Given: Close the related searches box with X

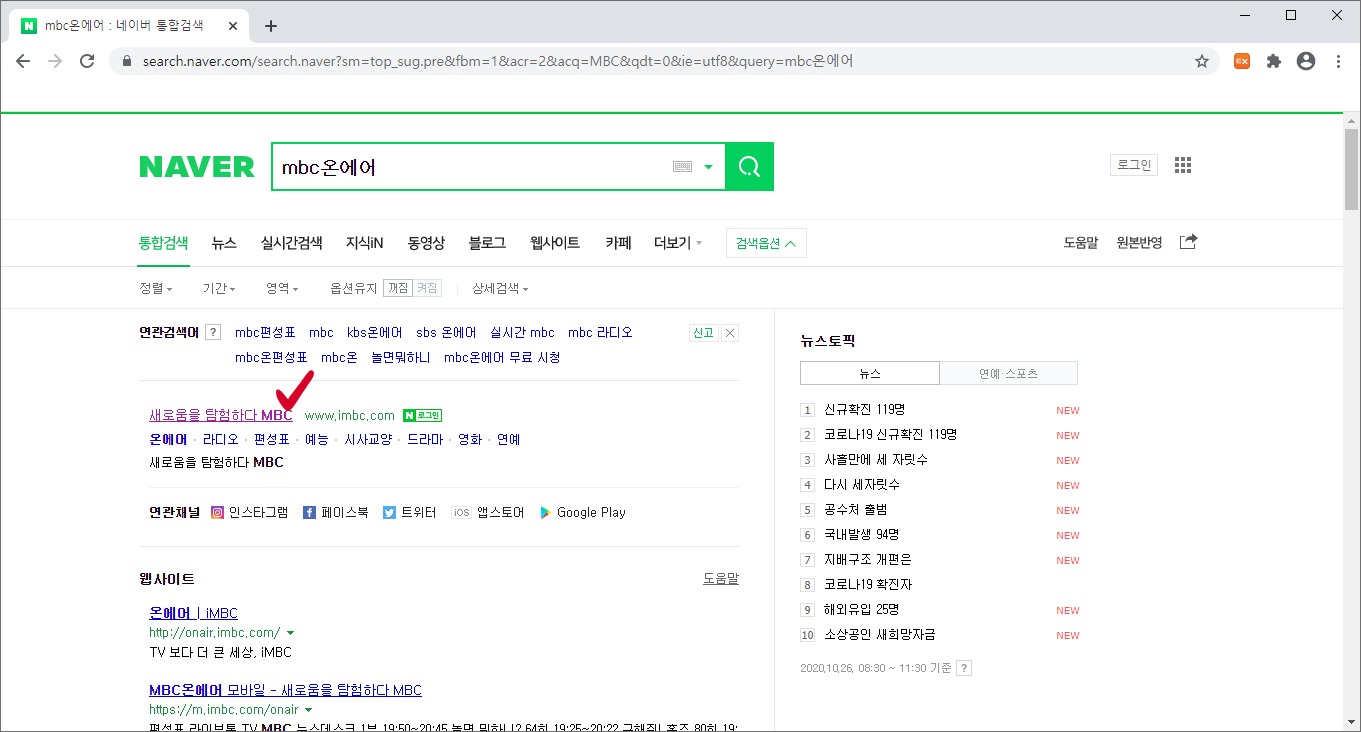Looking at the screenshot, I should 730,333.
